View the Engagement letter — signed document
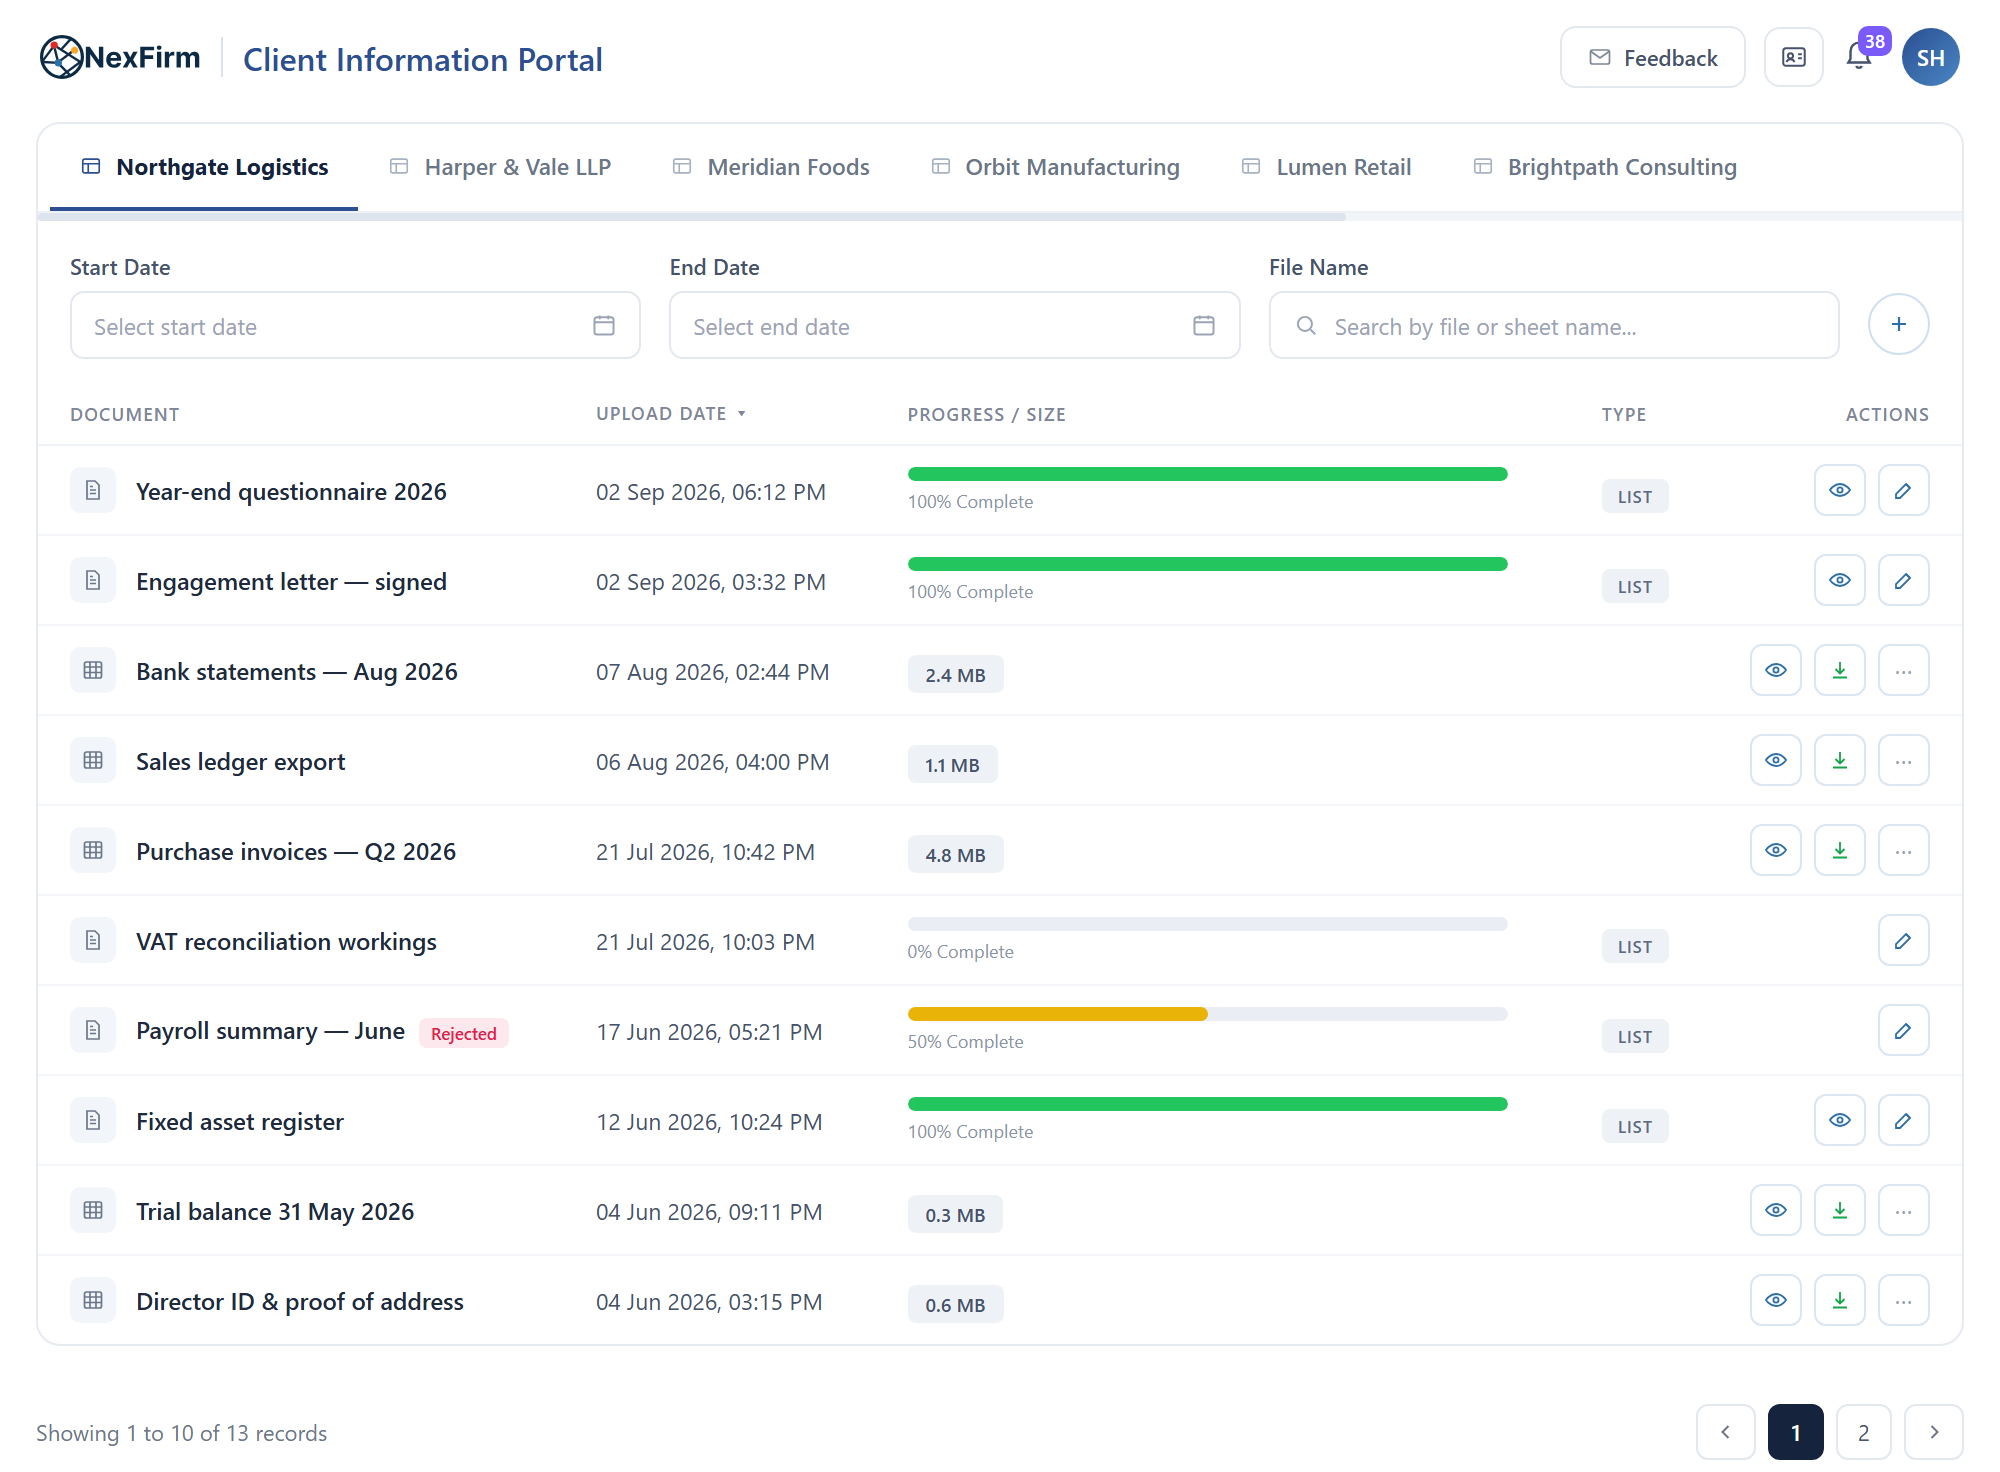 pyautogui.click(x=1840, y=580)
